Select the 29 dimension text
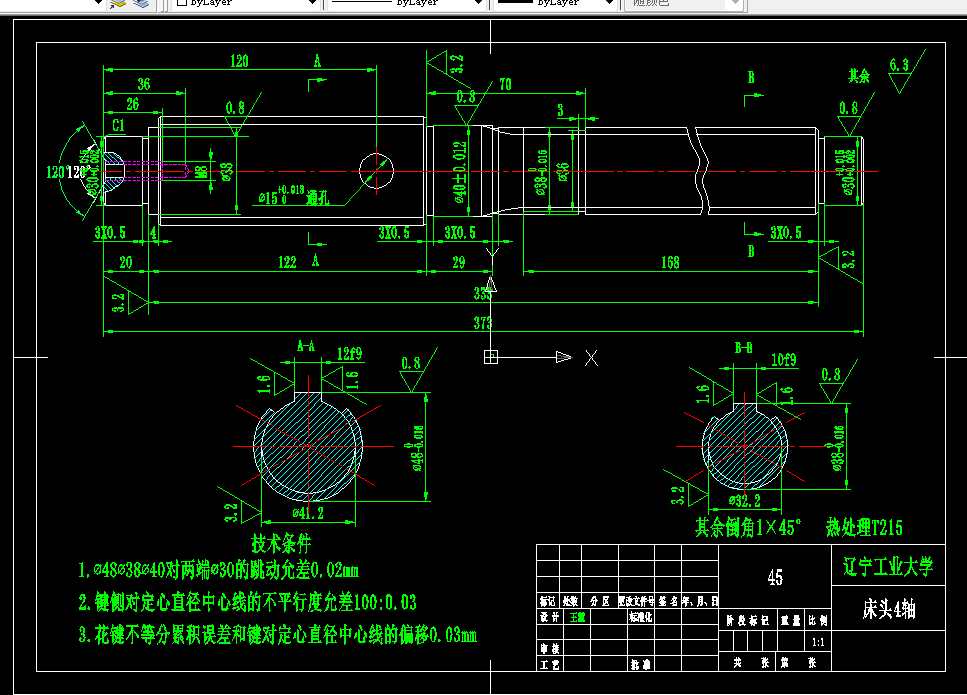The image size is (967, 695). (459, 262)
